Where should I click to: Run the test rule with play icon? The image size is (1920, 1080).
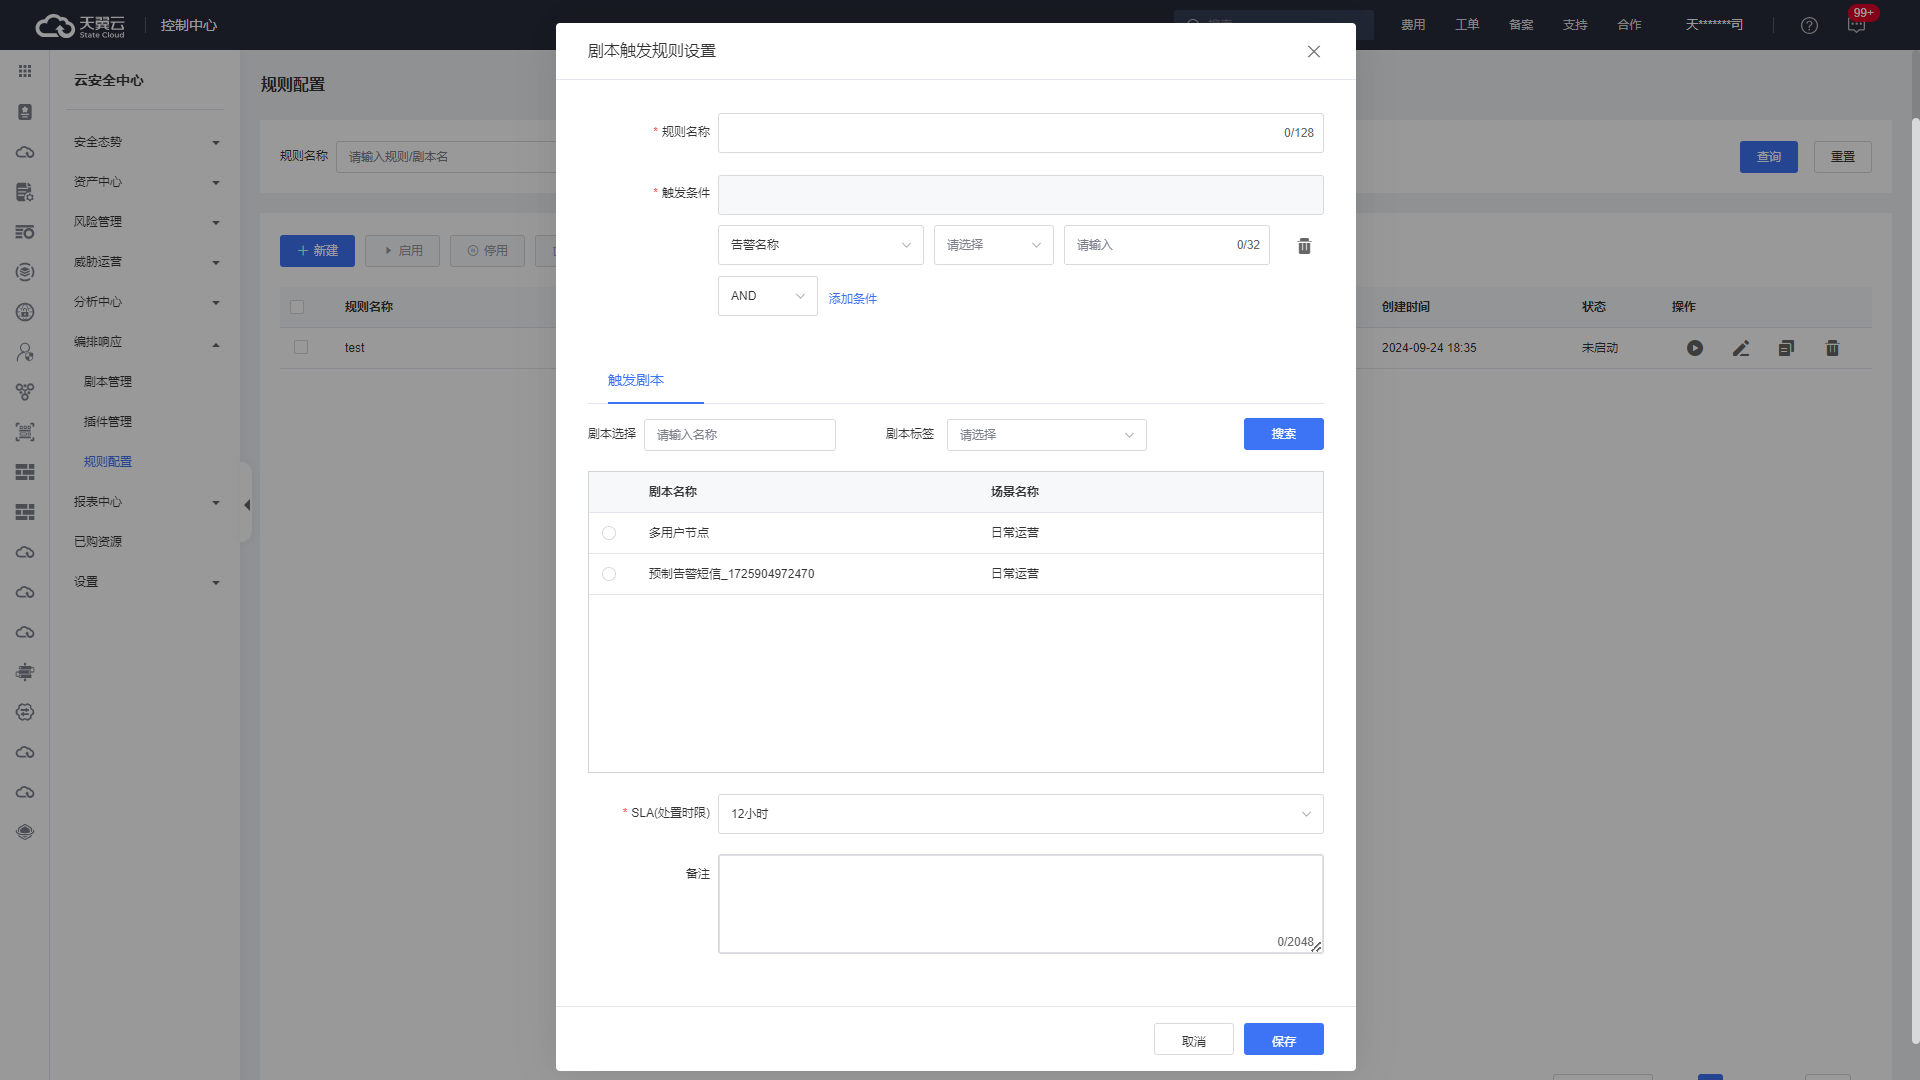tap(1695, 348)
